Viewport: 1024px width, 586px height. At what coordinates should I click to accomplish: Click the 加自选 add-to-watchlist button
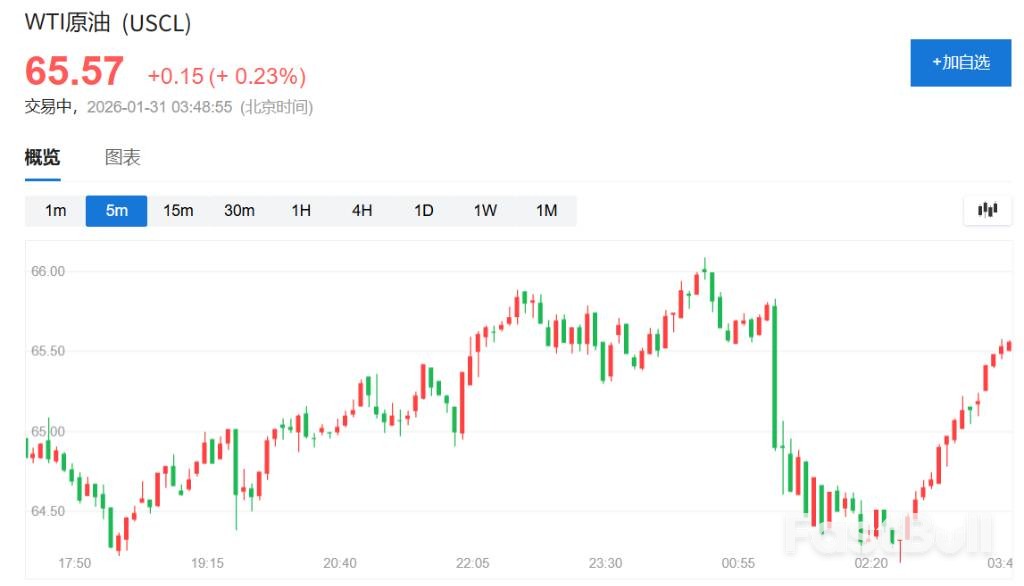pos(960,63)
